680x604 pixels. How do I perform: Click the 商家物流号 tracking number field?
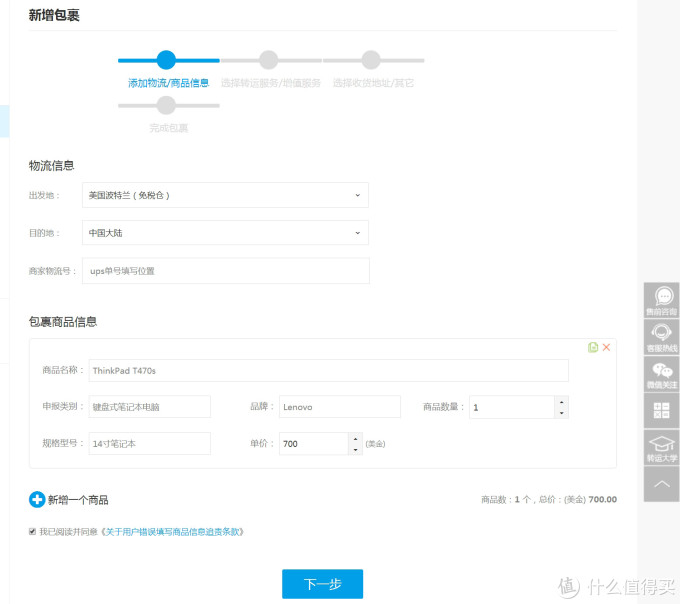[225, 271]
